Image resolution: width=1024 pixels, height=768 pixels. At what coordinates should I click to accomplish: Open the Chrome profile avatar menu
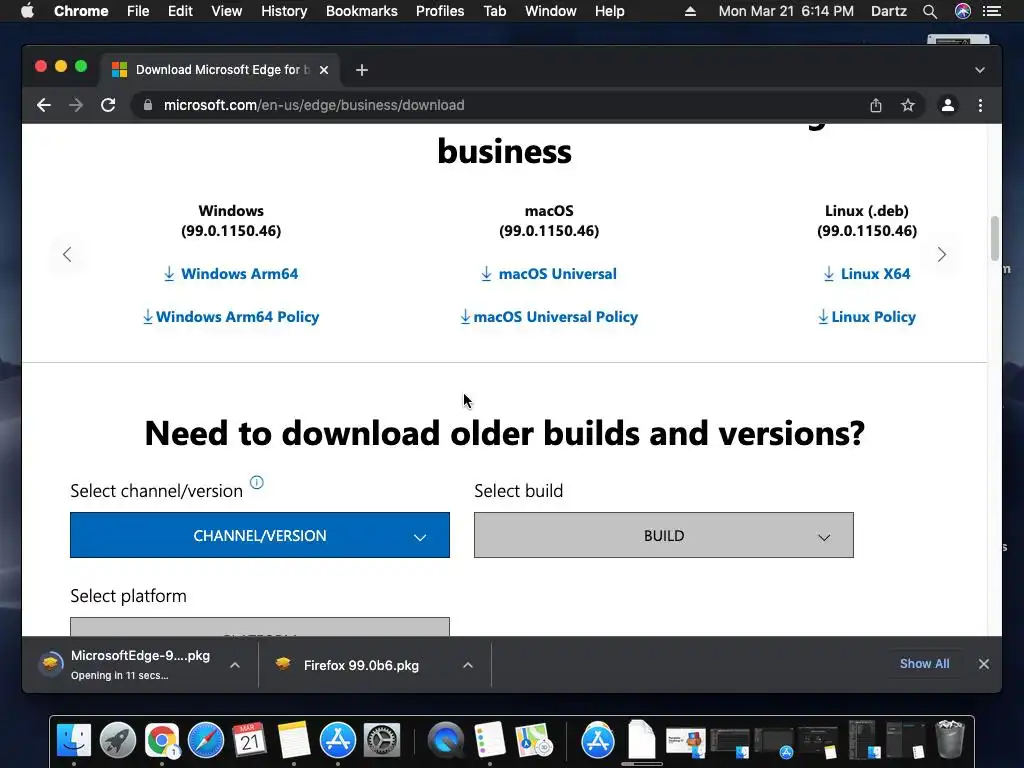click(x=948, y=105)
